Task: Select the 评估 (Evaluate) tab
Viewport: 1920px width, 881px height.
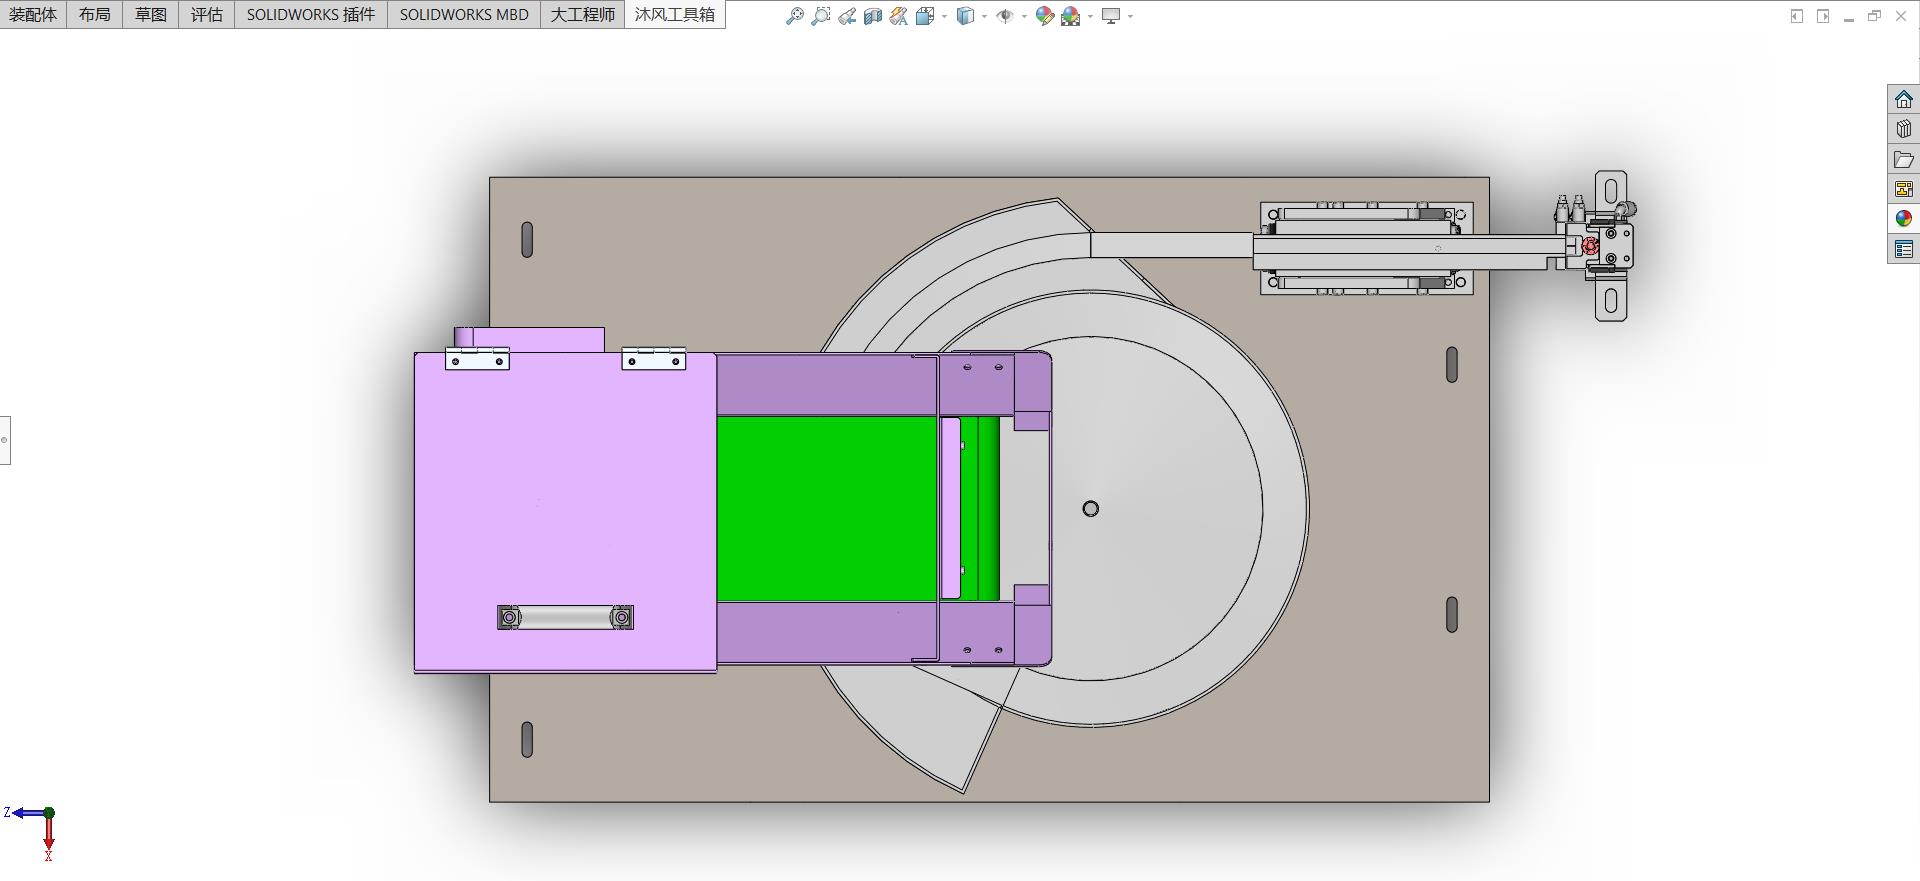Action: [207, 14]
